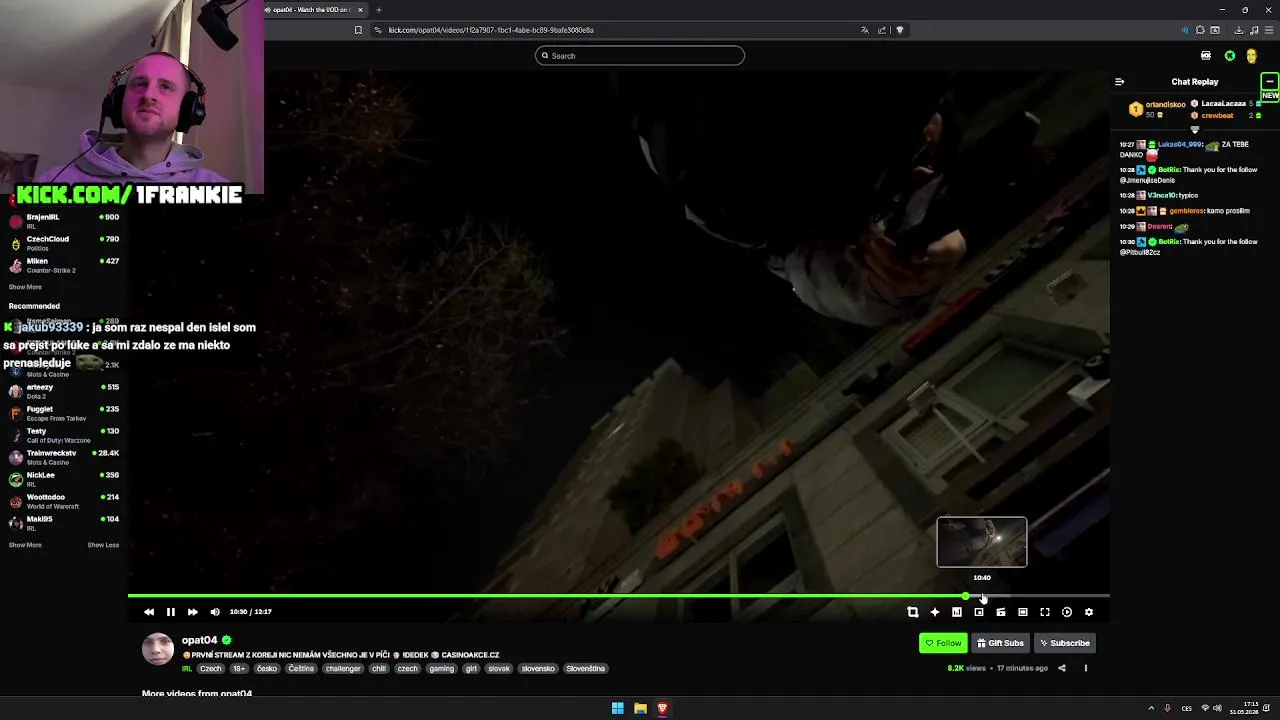Open File Explorer from the taskbar
1280x720 pixels.
[x=640, y=708]
